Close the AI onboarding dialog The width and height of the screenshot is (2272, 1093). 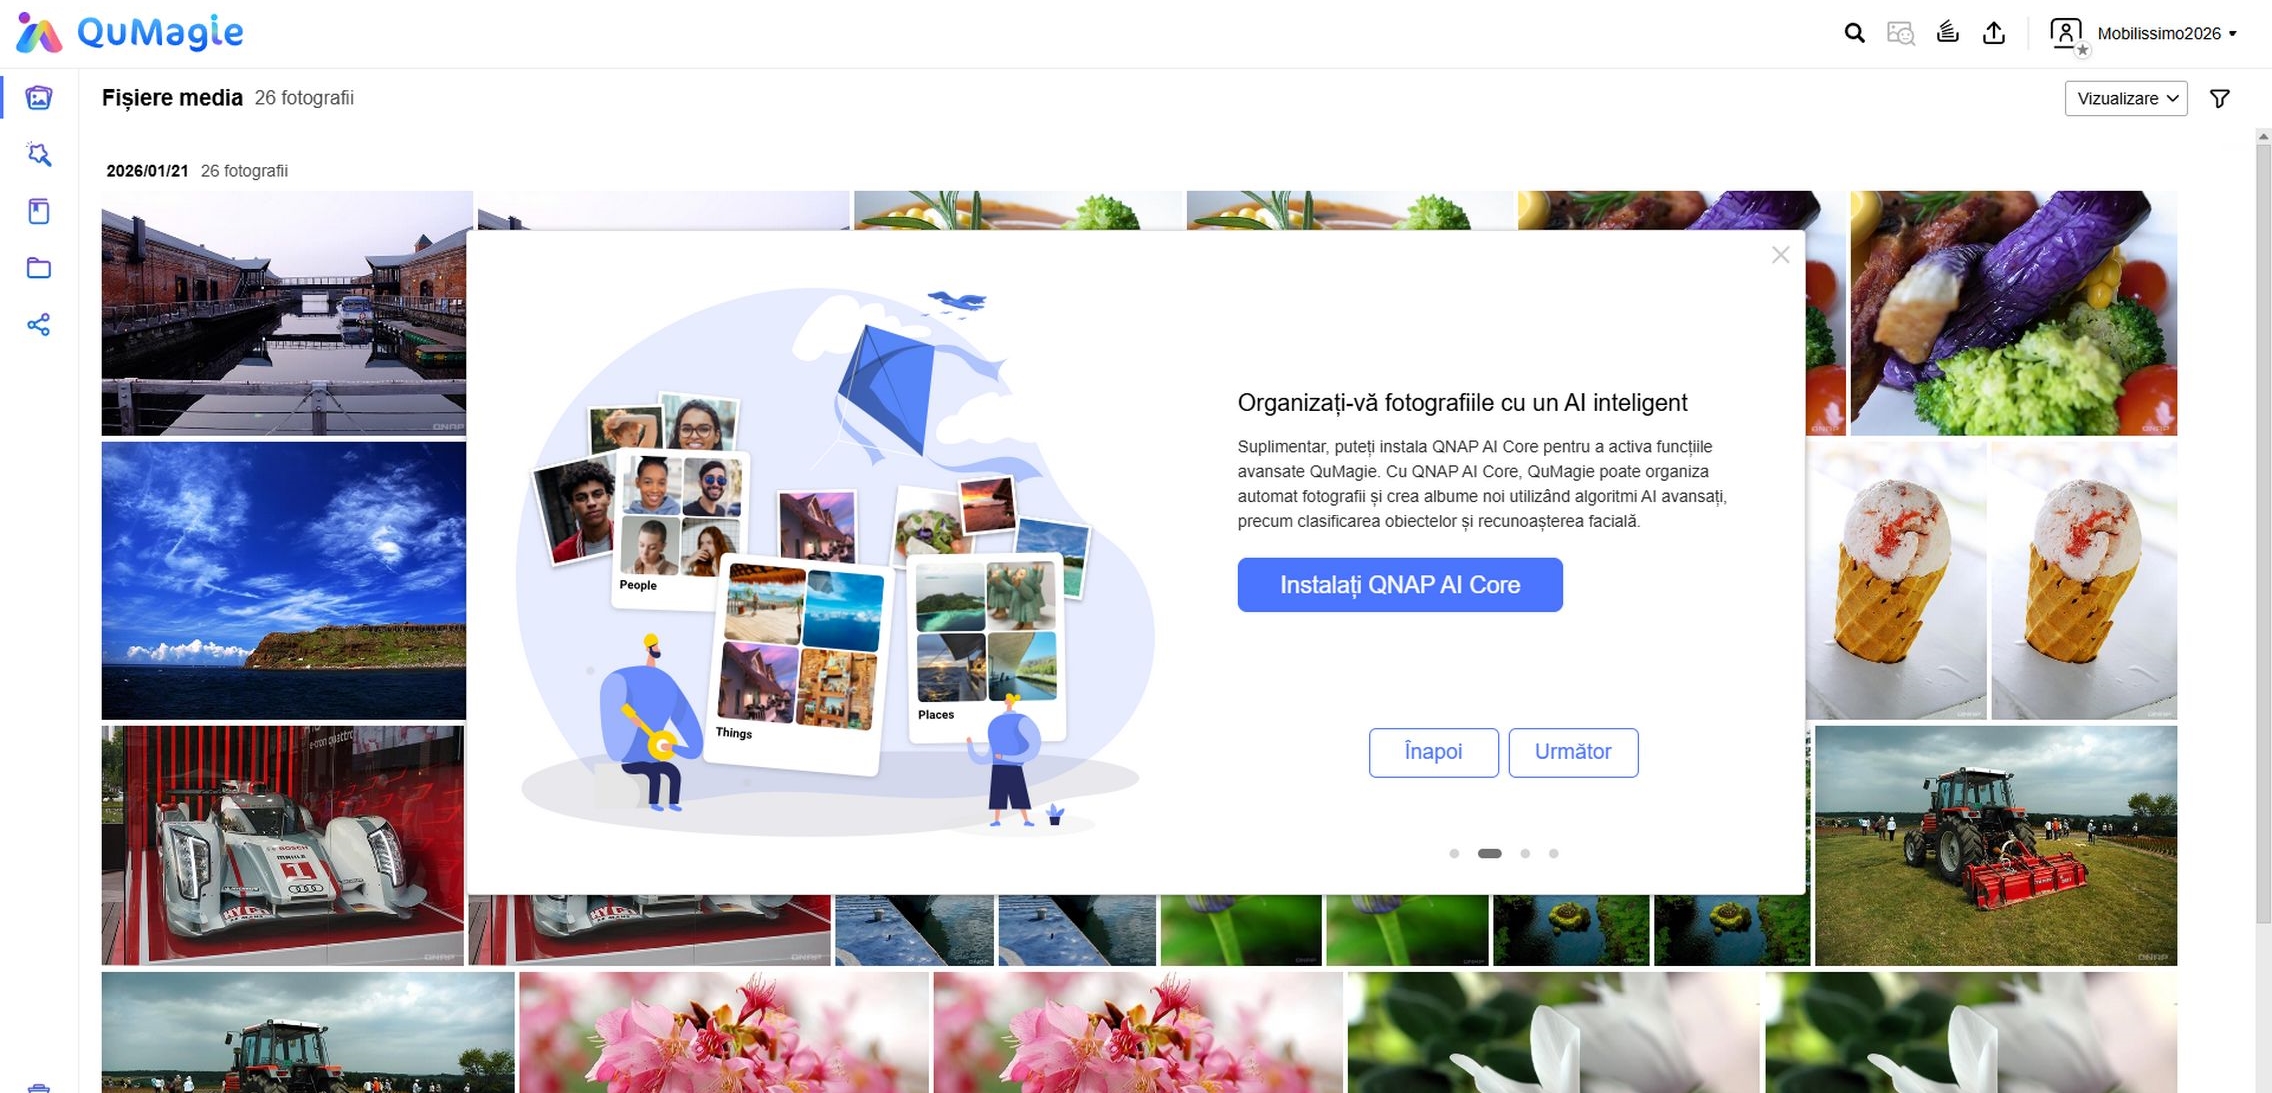tap(1780, 255)
